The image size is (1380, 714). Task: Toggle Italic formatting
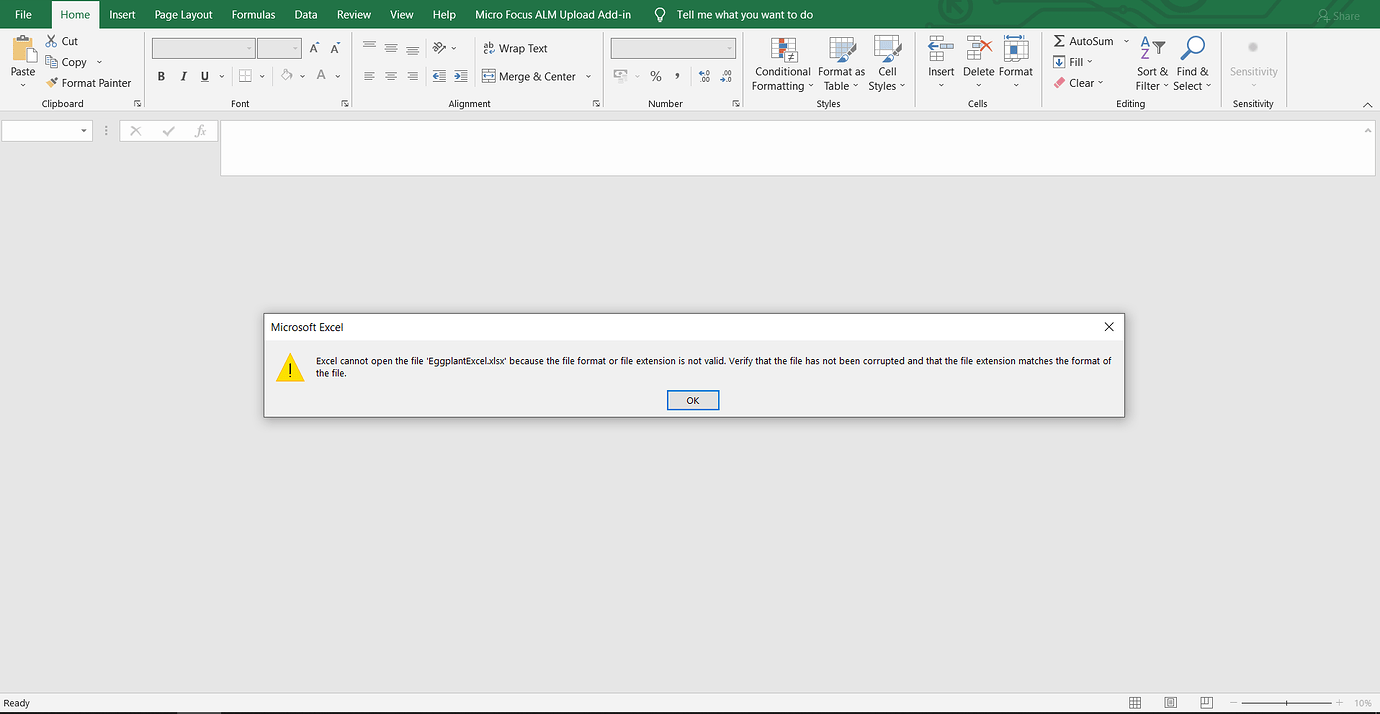tap(183, 76)
